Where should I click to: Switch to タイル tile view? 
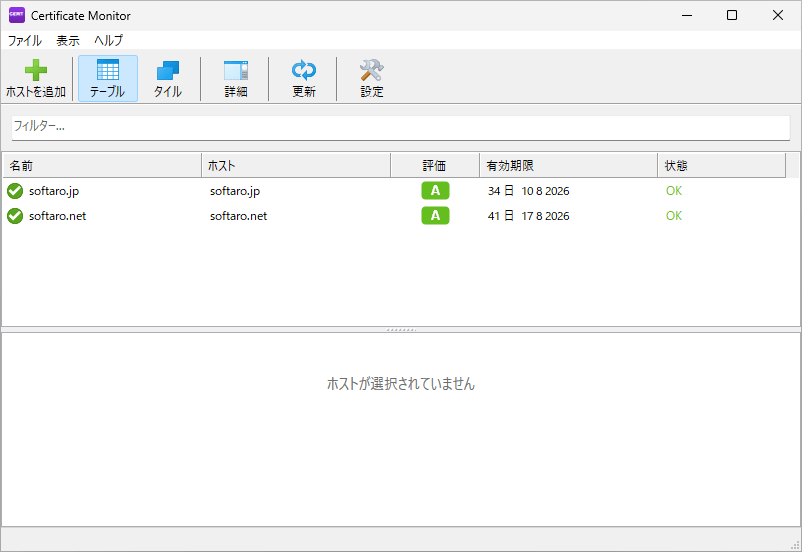(x=168, y=78)
